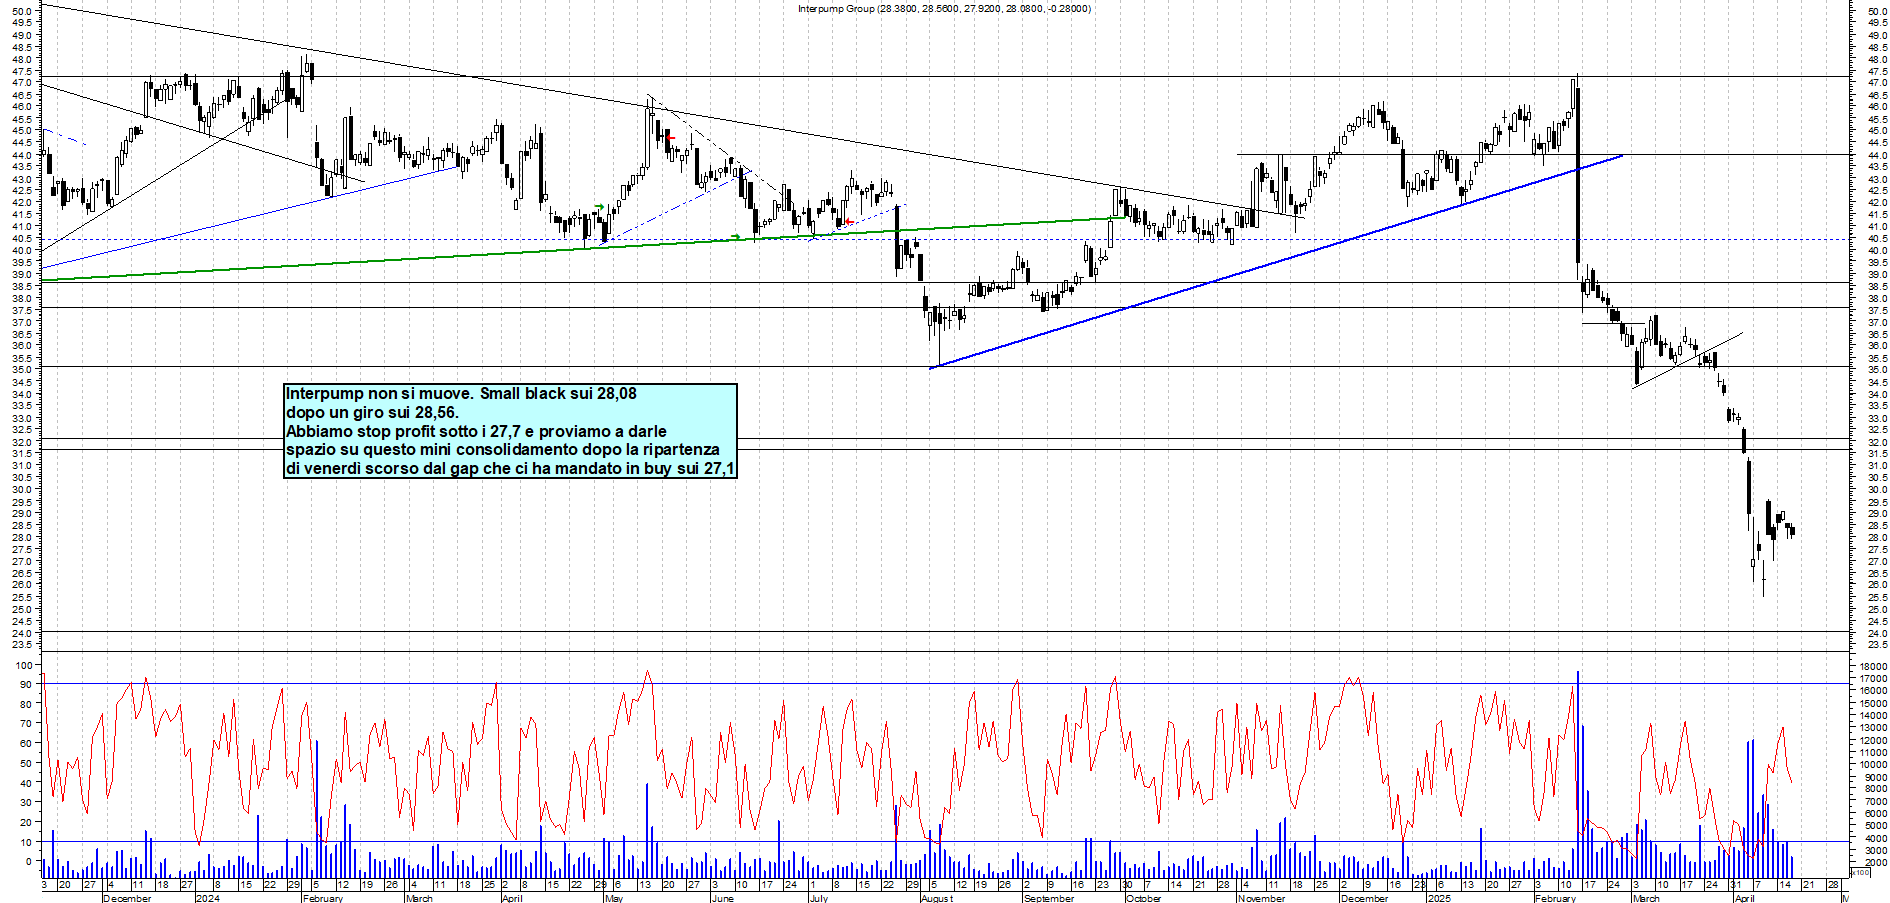Select the 13000 volume axis value
Image resolution: width=1890 pixels, height=903 pixels.
coord(1874,728)
